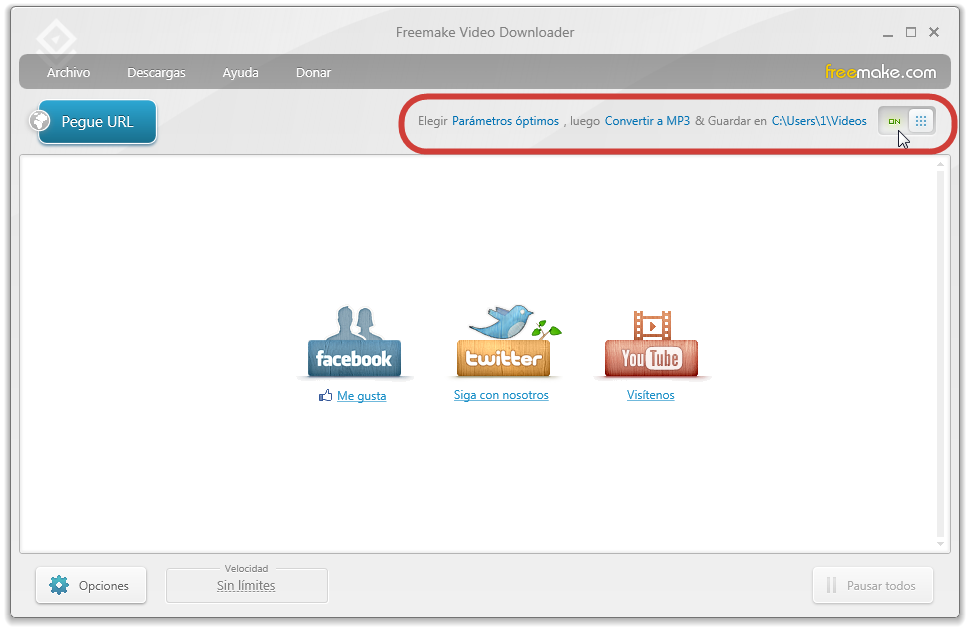Click the thumbs-up like icon
The image size is (970, 630).
325,395
